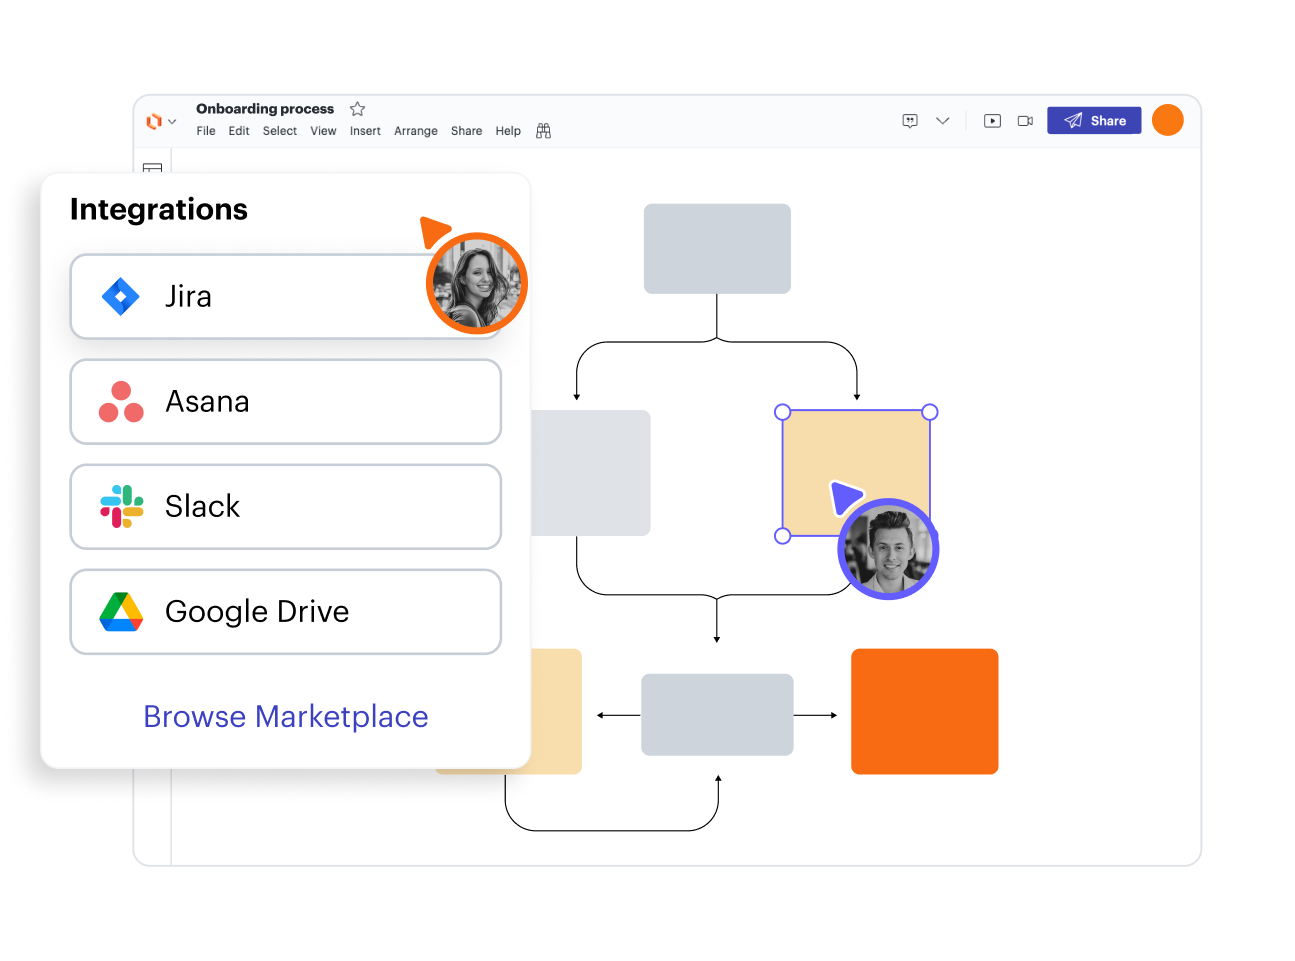
Task: Click the Lucidchart logo icon
Action: click(153, 121)
